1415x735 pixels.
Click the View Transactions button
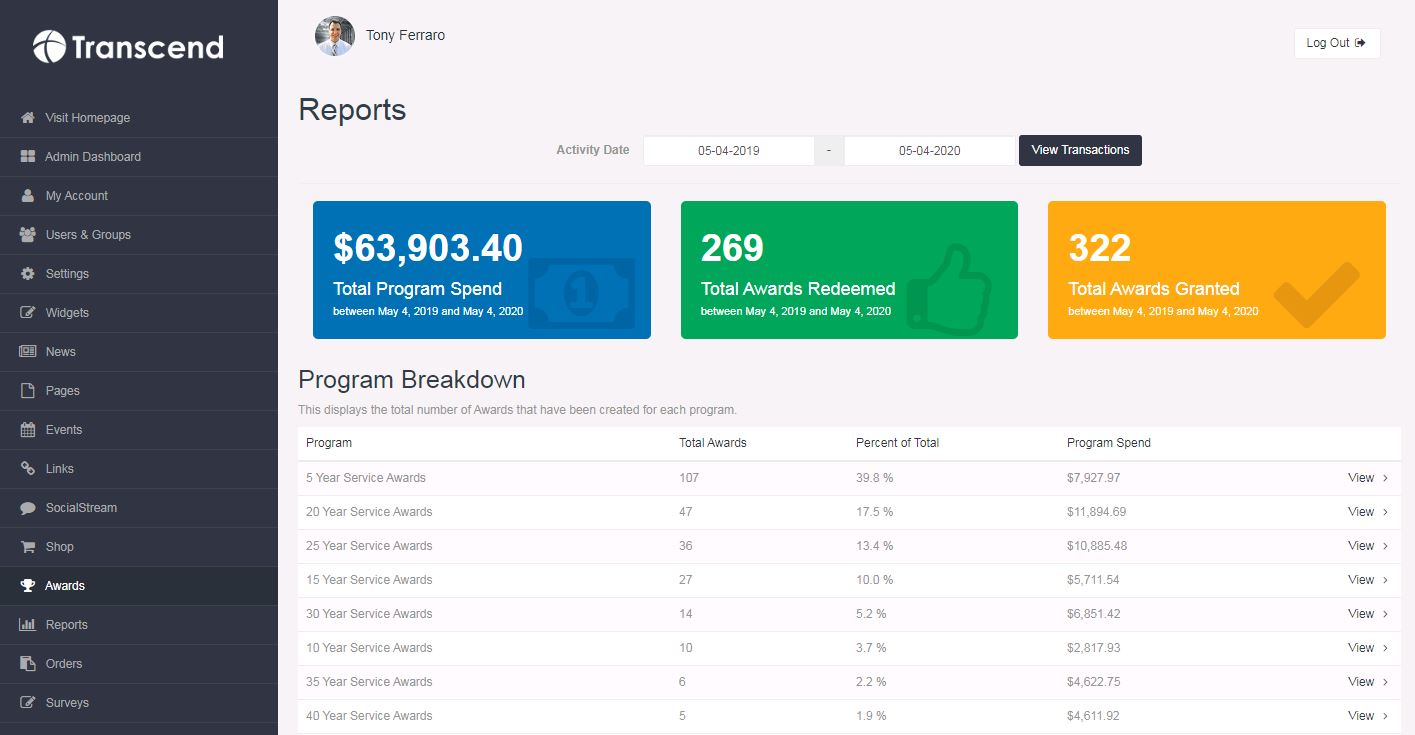[1080, 150]
